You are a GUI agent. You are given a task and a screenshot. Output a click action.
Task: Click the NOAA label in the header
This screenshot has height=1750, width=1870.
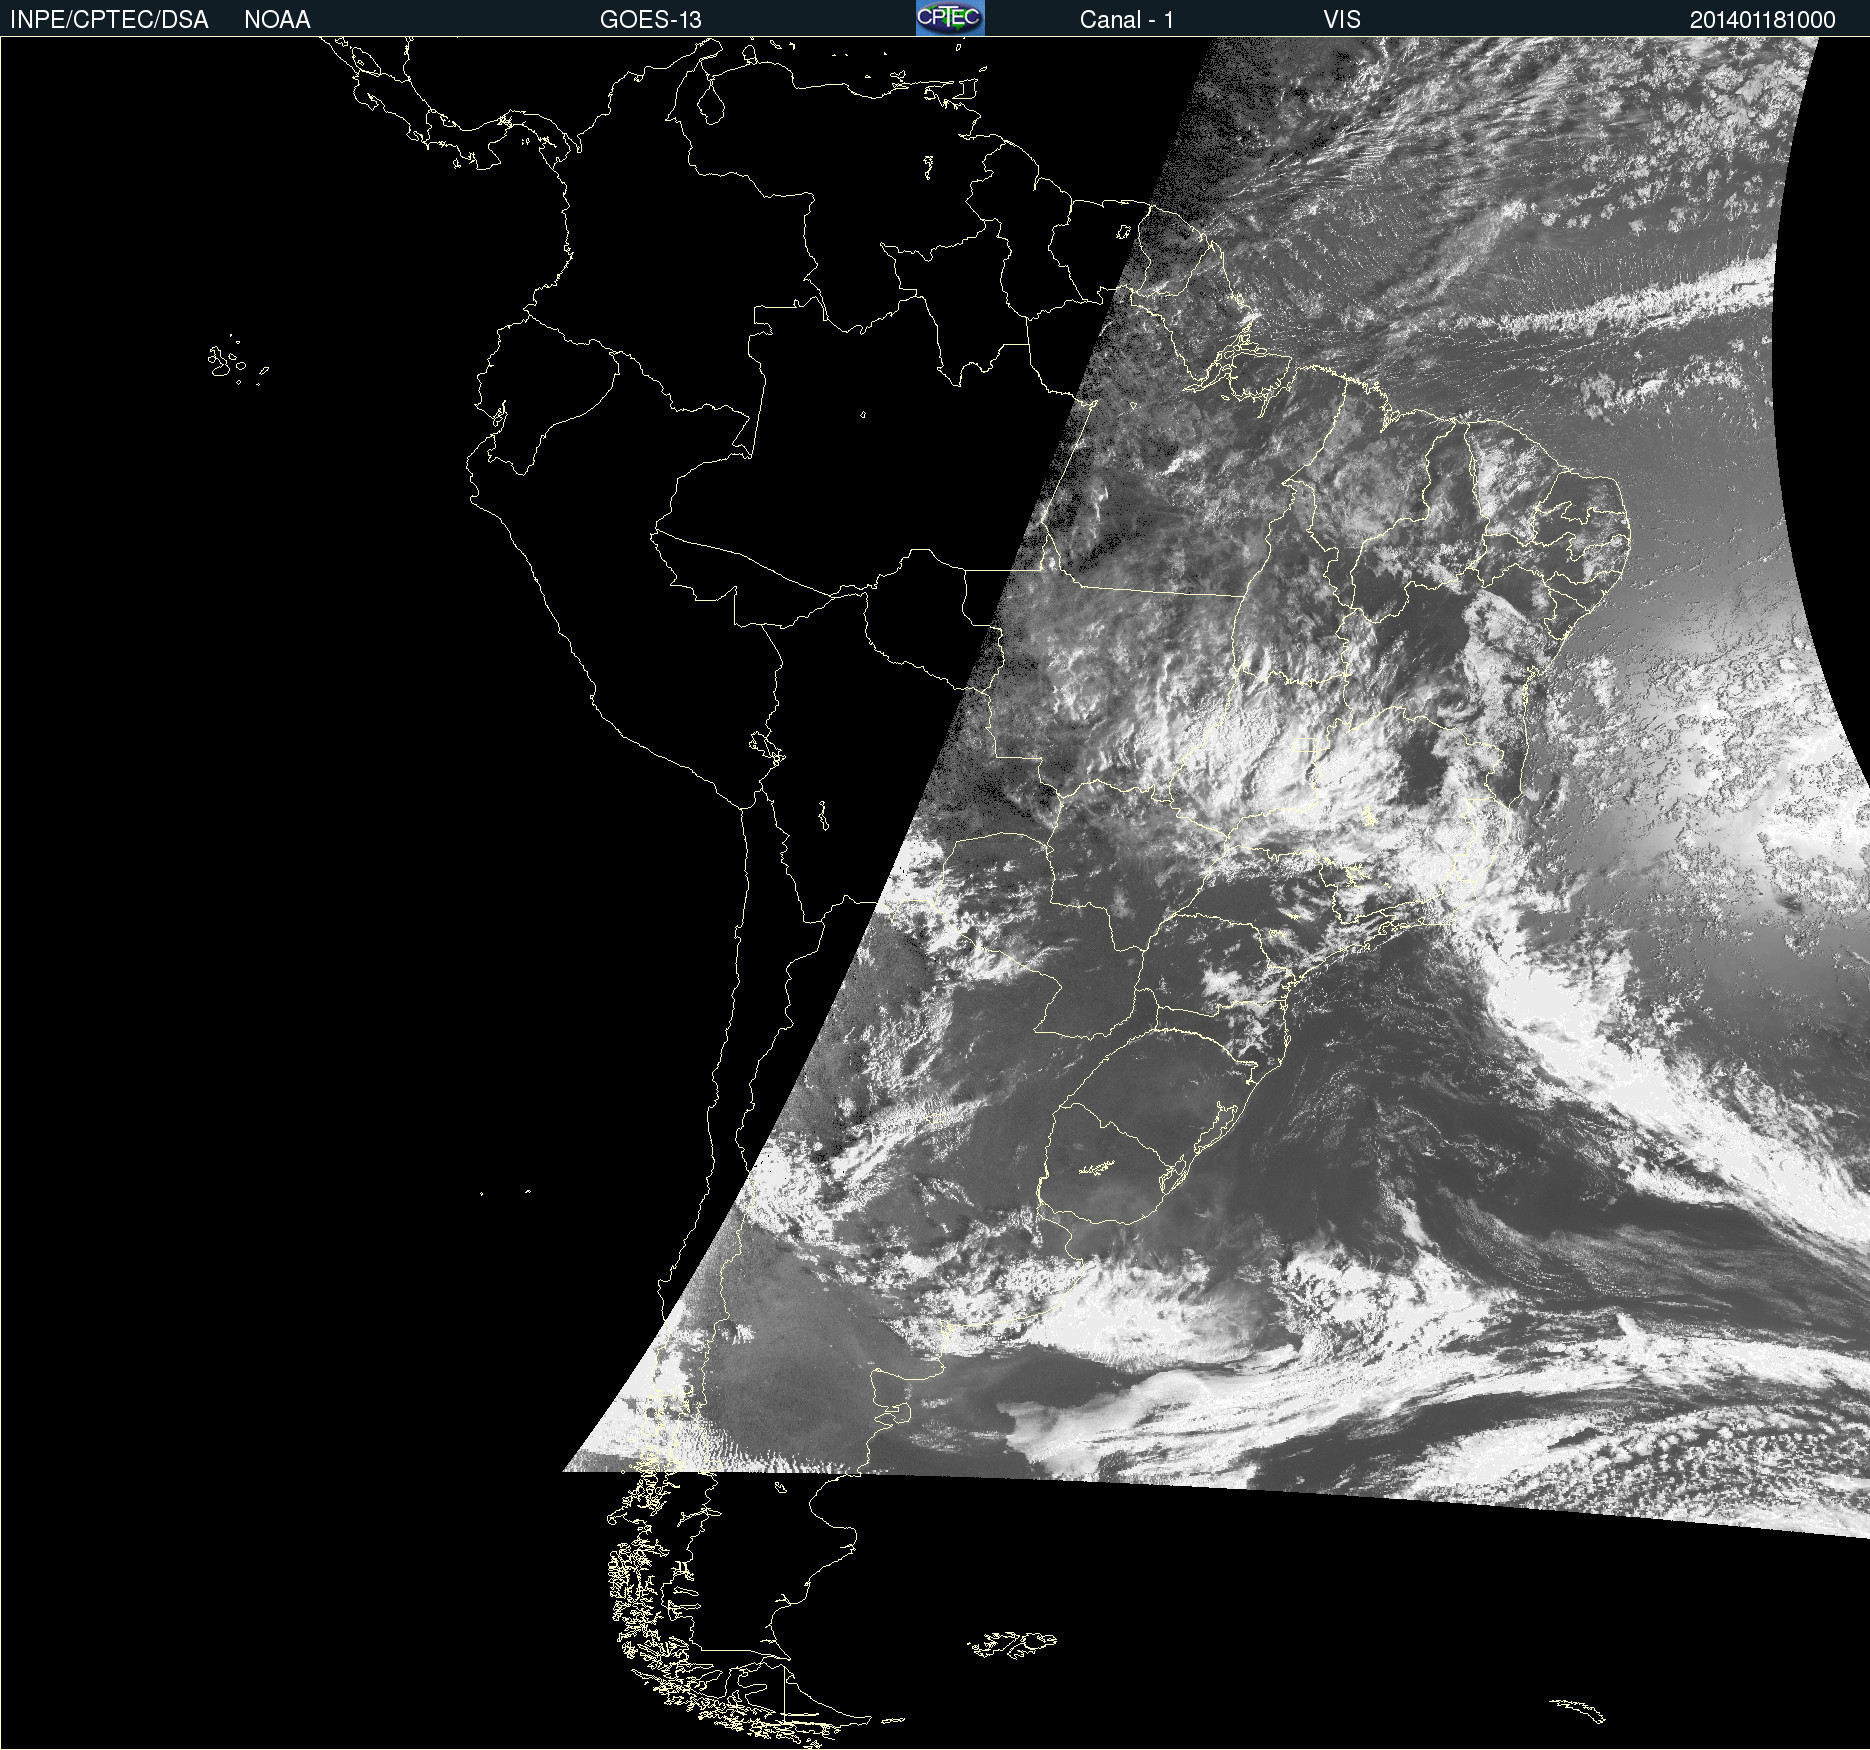click(x=277, y=20)
